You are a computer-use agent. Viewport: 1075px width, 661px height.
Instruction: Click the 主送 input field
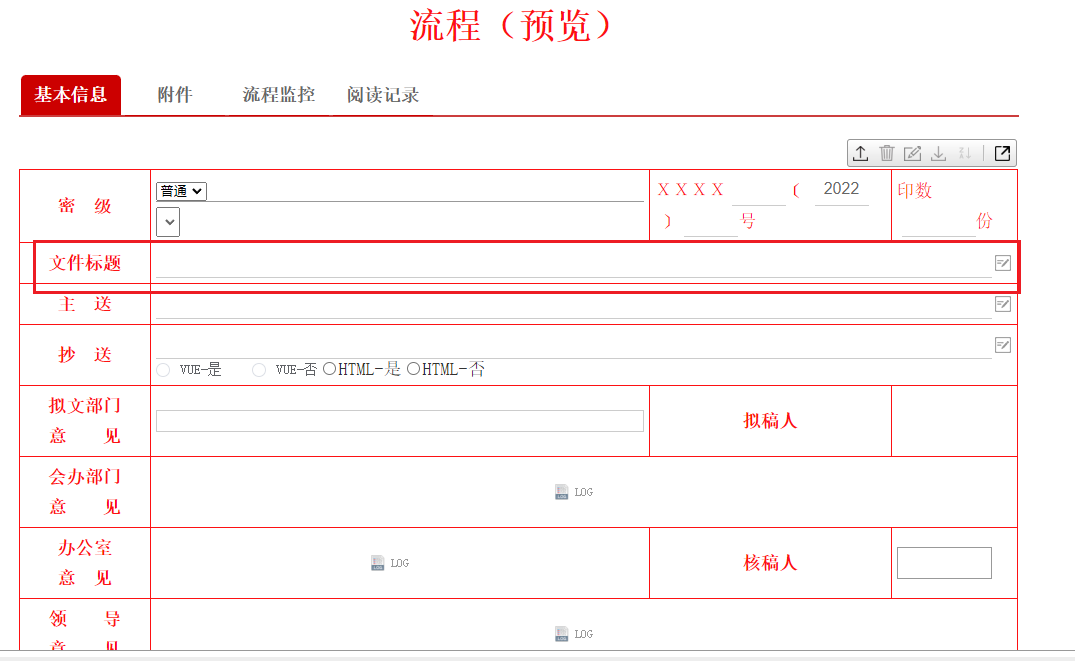pos(574,304)
